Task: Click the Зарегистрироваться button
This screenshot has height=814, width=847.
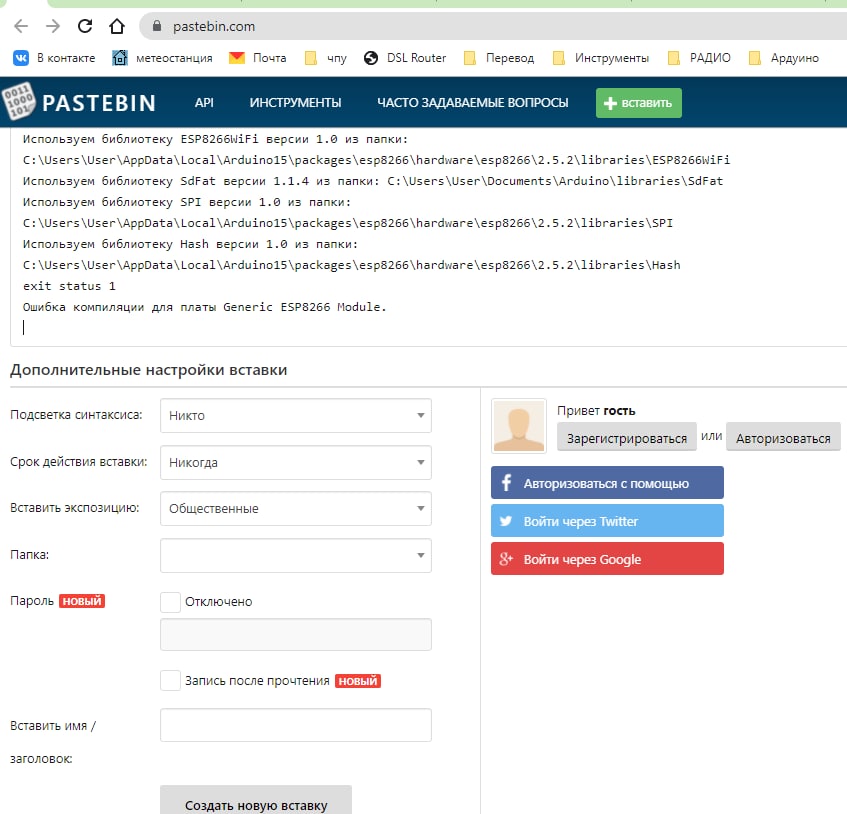Action: (627, 438)
